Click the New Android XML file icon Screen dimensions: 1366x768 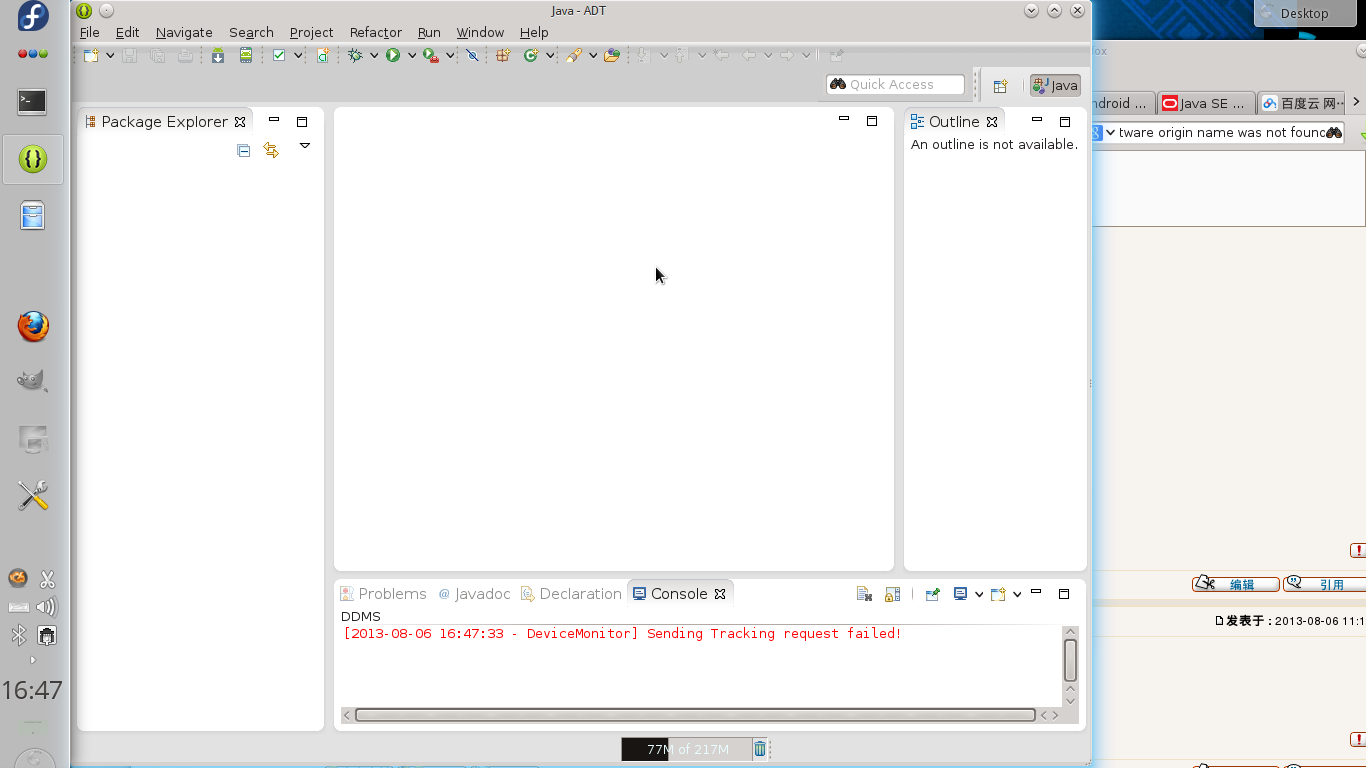pos(323,56)
